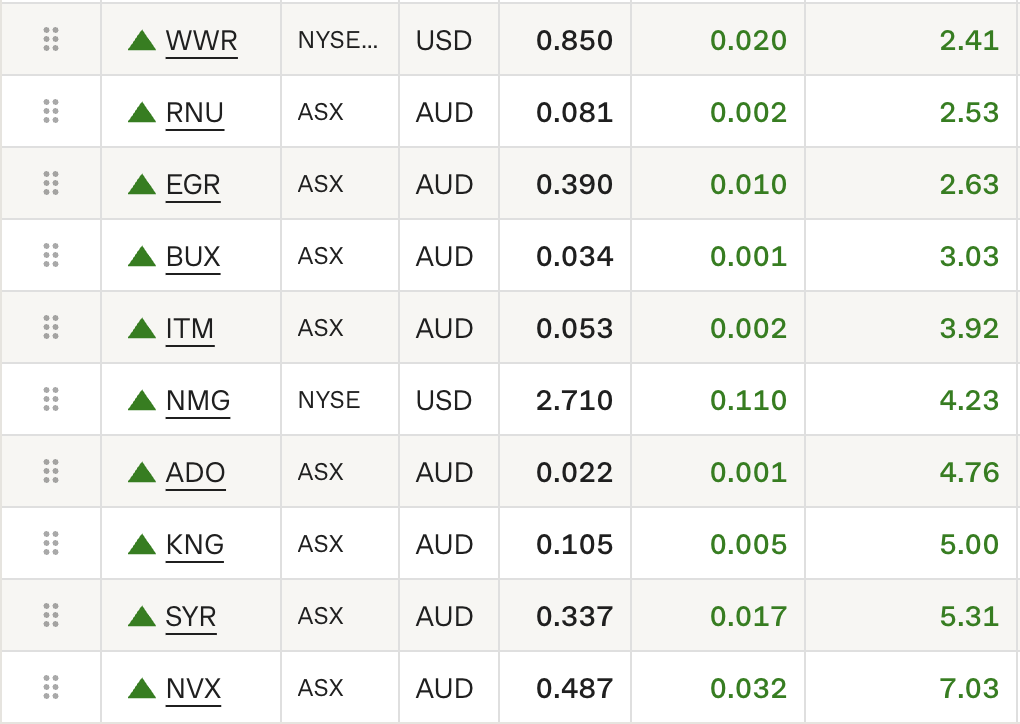Click the drag handle for WWR row
The height and width of the screenshot is (724, 1020).
[x=51, y=39]
